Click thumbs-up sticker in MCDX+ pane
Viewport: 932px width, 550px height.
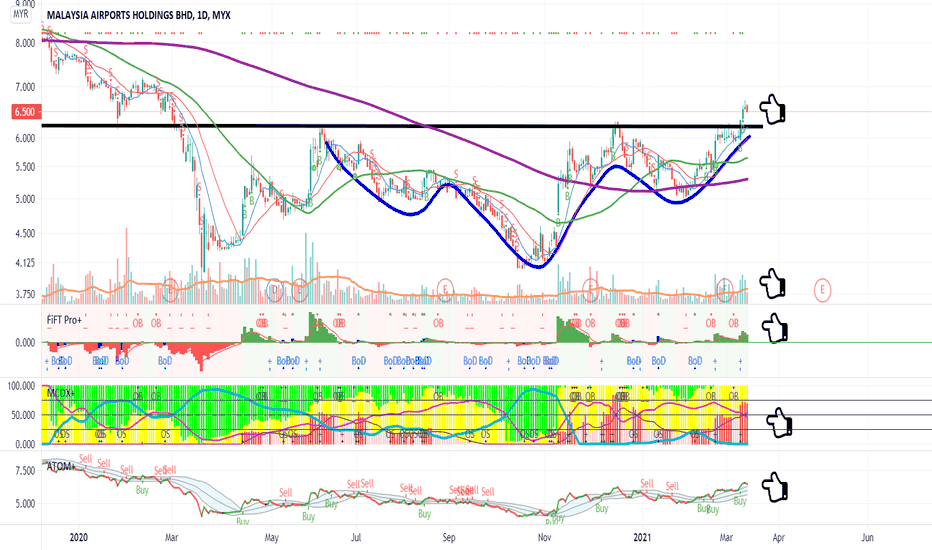tap(779, 422)
